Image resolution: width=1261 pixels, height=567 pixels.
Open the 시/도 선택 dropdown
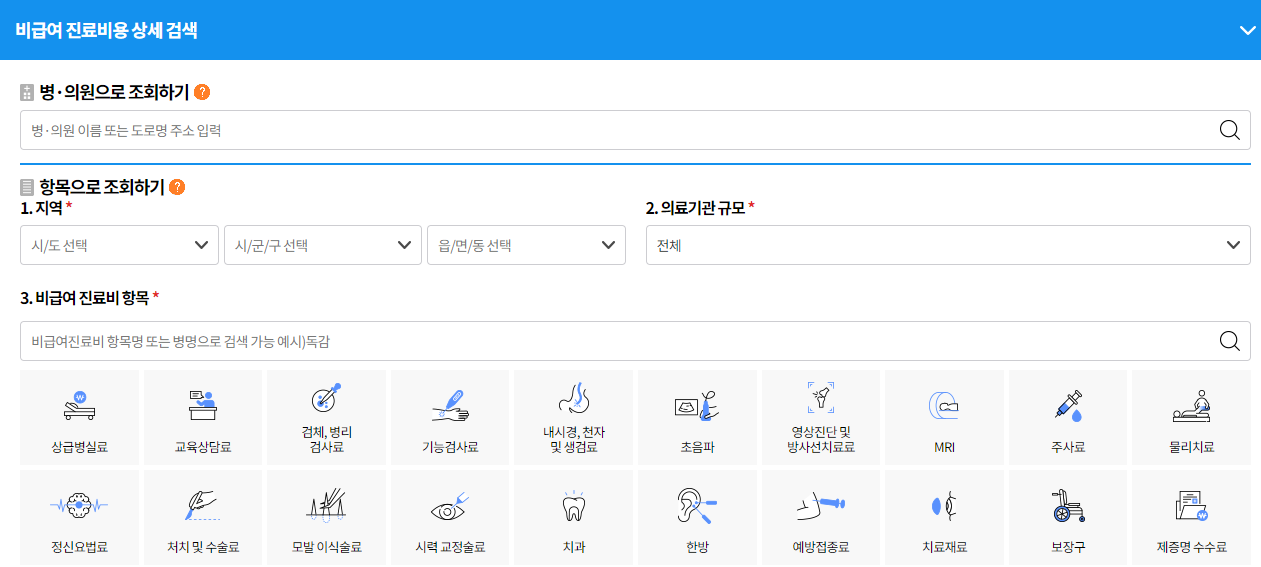click(x=119, y=245)
